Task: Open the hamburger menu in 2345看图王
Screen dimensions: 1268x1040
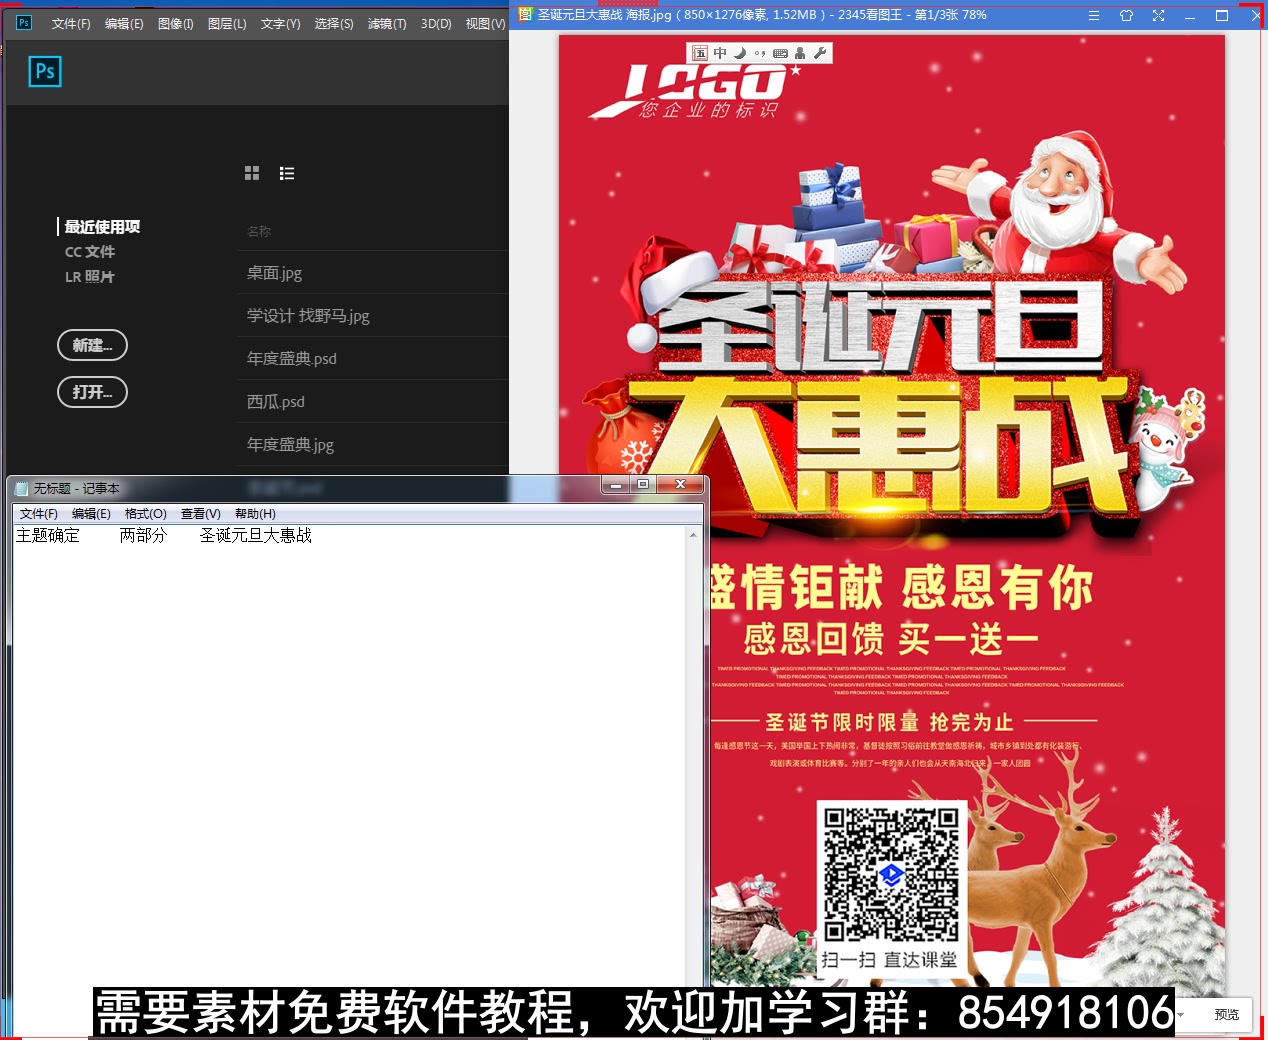Action: (1093, 15)
